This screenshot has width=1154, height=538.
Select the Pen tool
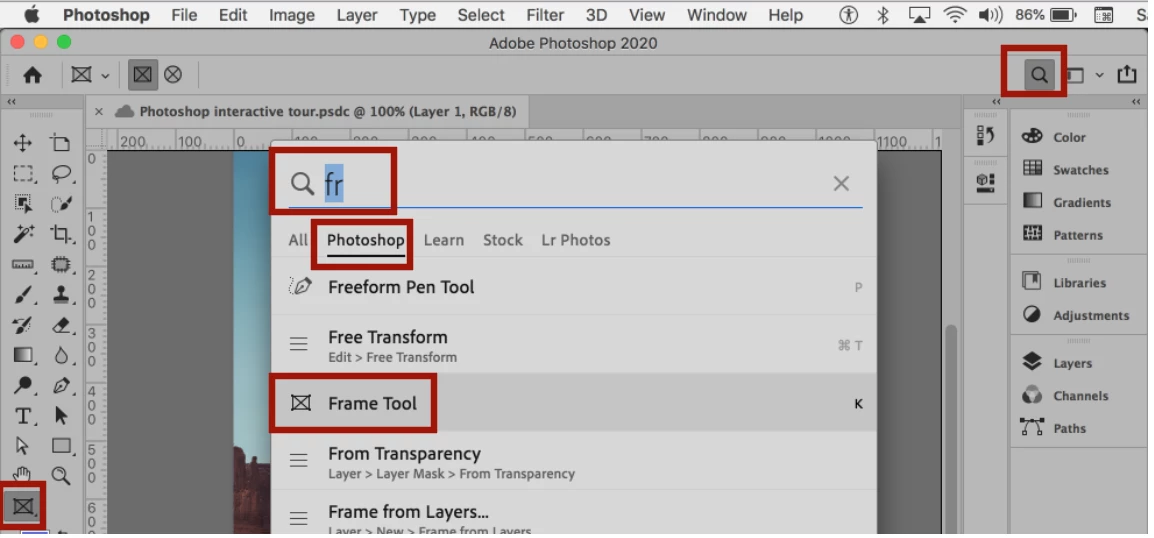60,385
